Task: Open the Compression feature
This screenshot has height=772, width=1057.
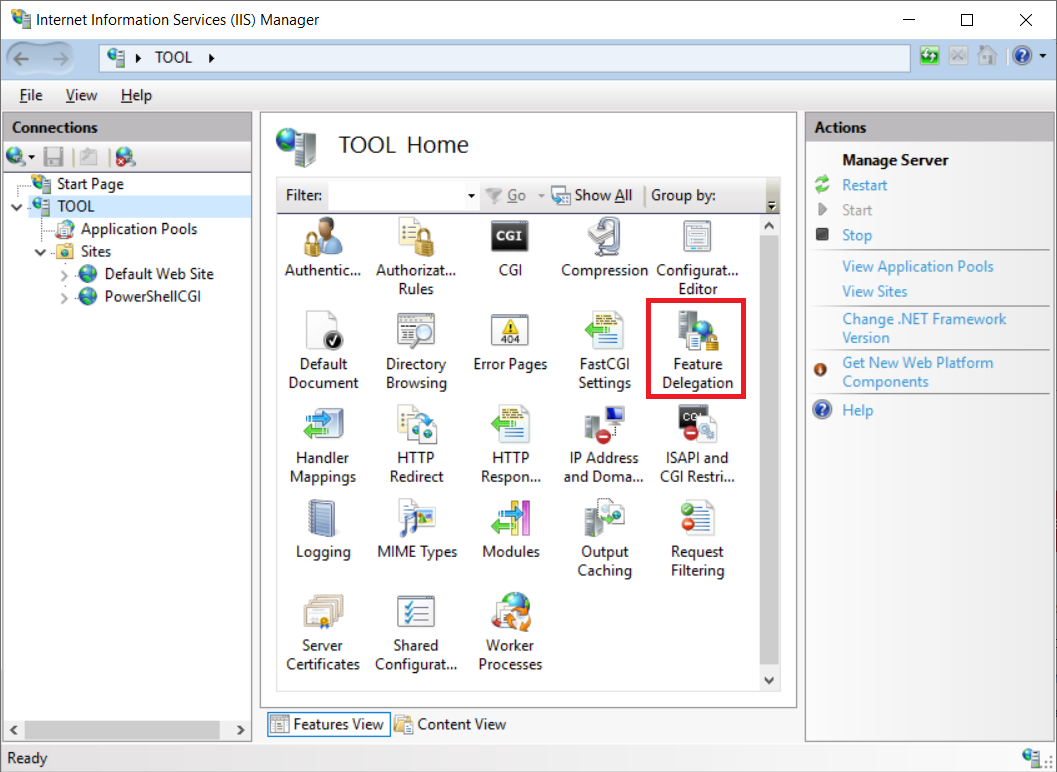Action: click(604, 247)
